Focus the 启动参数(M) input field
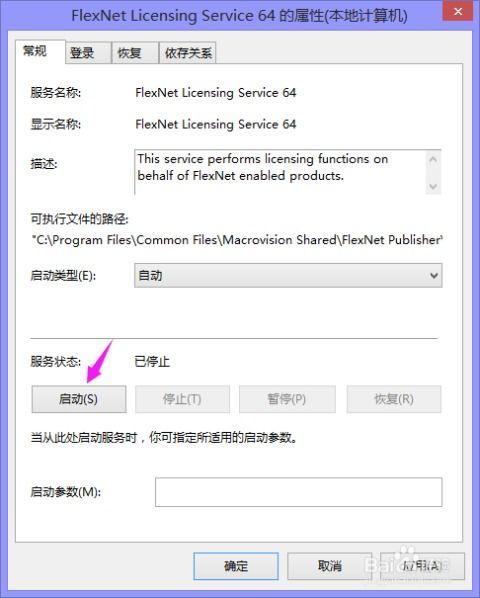The image size is (480, 598). (x=299, y=492)
